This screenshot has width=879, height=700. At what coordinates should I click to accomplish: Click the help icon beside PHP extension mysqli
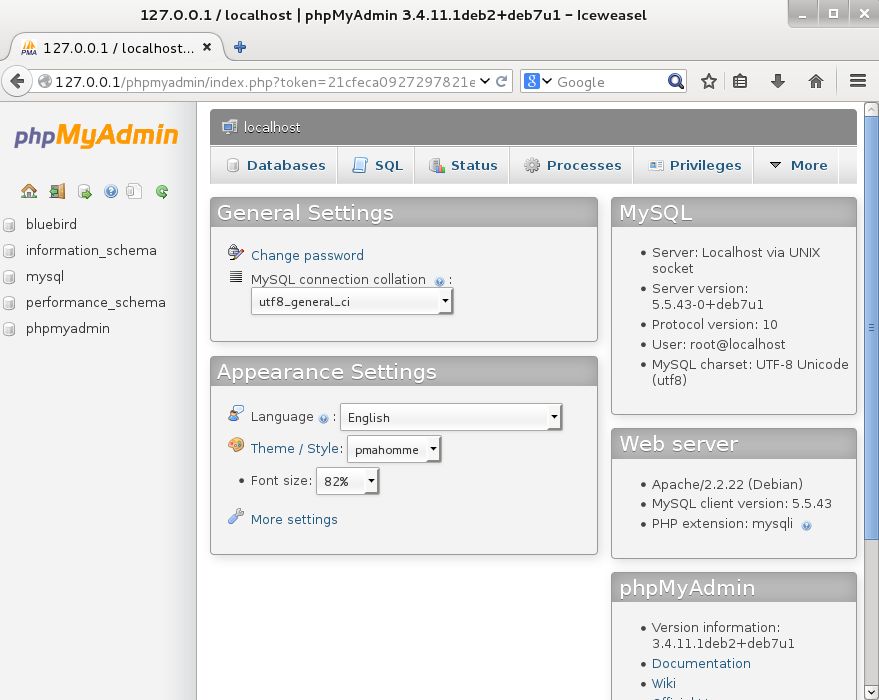(806, 525)
